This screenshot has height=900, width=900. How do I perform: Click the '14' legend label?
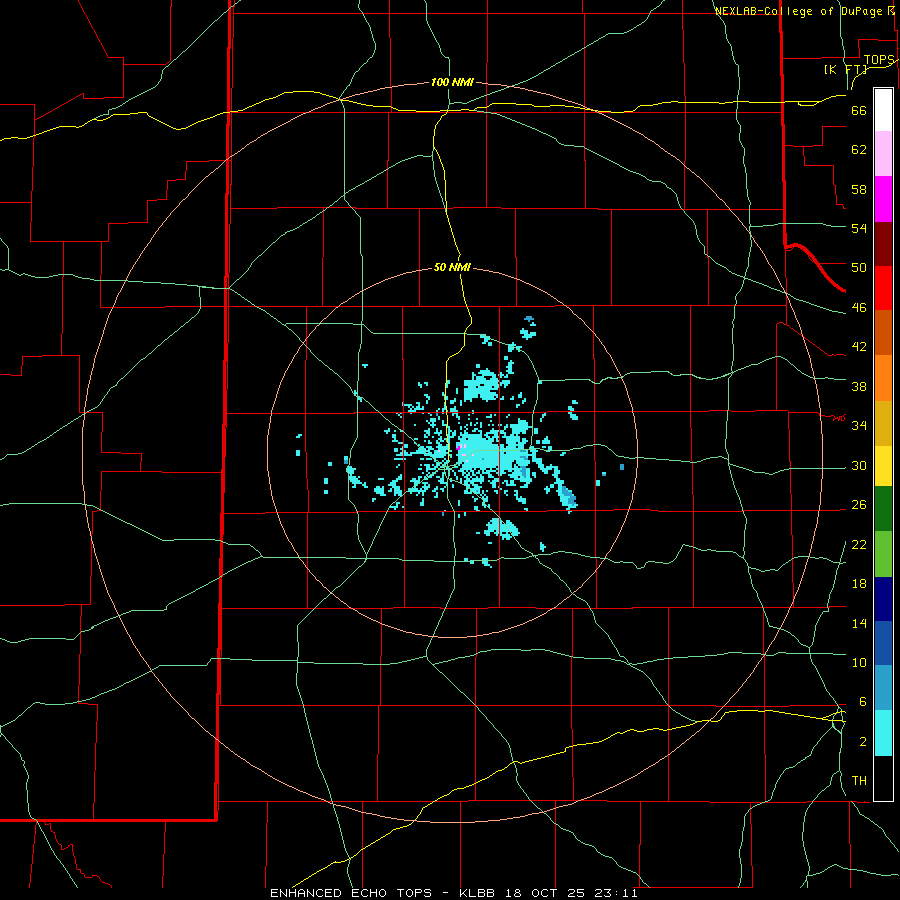859,623
